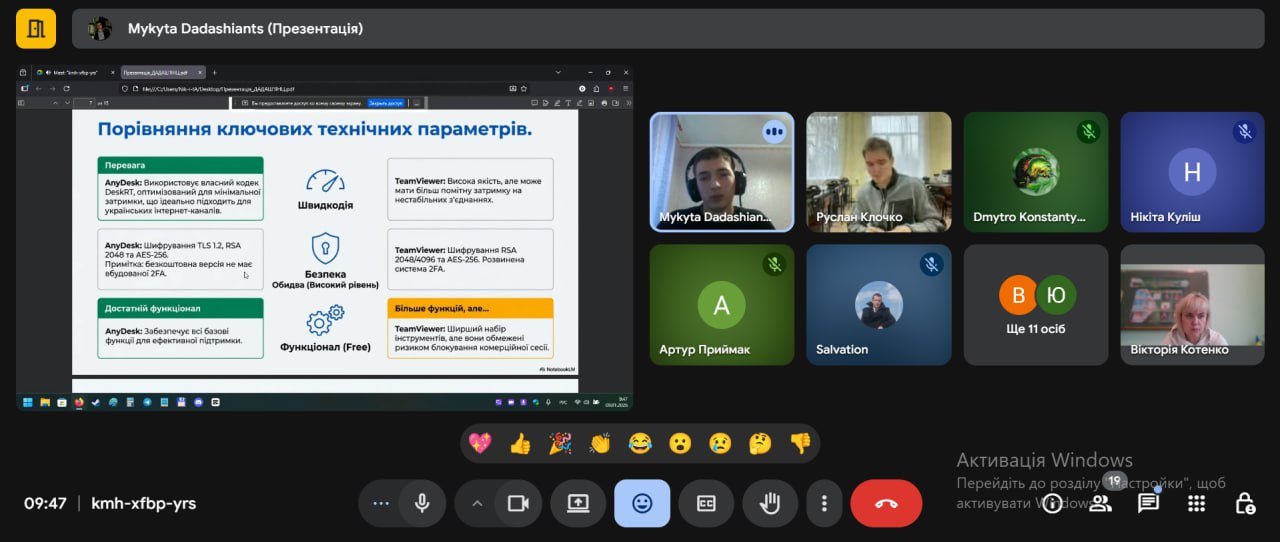Leave the call with red hang-up button
Viewport: 1280px width, 542px height.
(886, 503)
